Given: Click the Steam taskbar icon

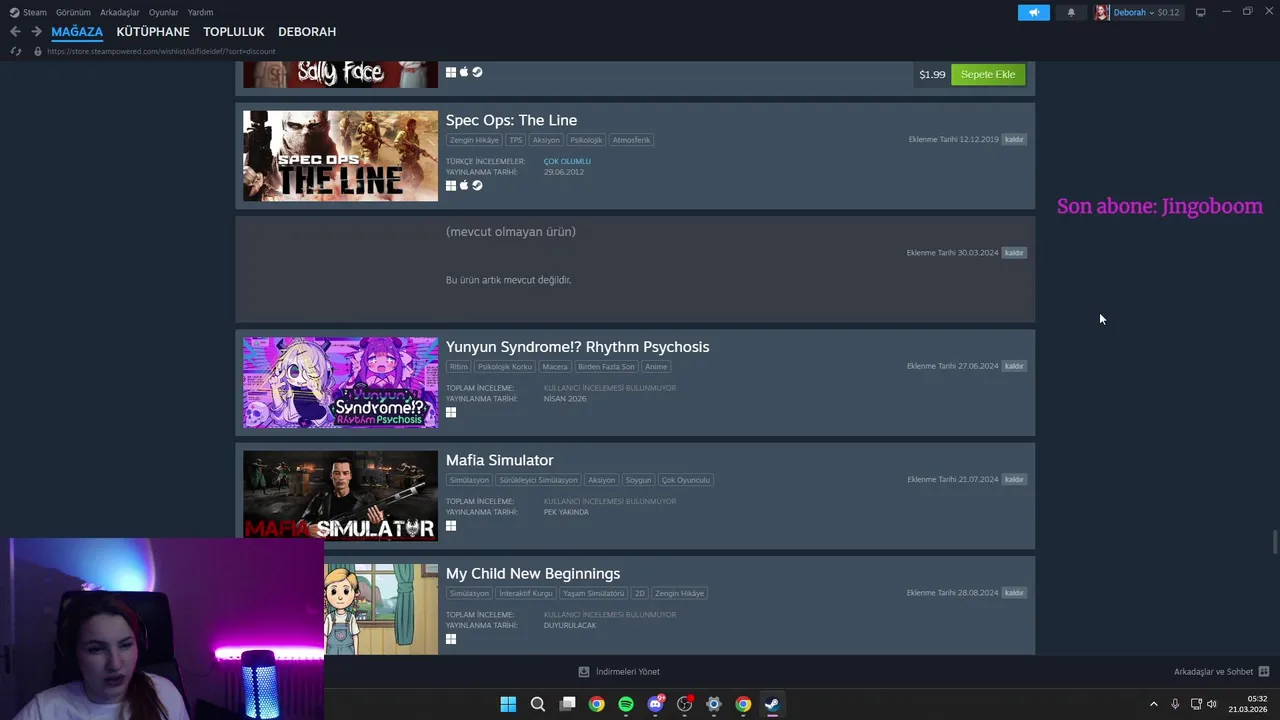Looking at the screenshot, I should [772, 704].
